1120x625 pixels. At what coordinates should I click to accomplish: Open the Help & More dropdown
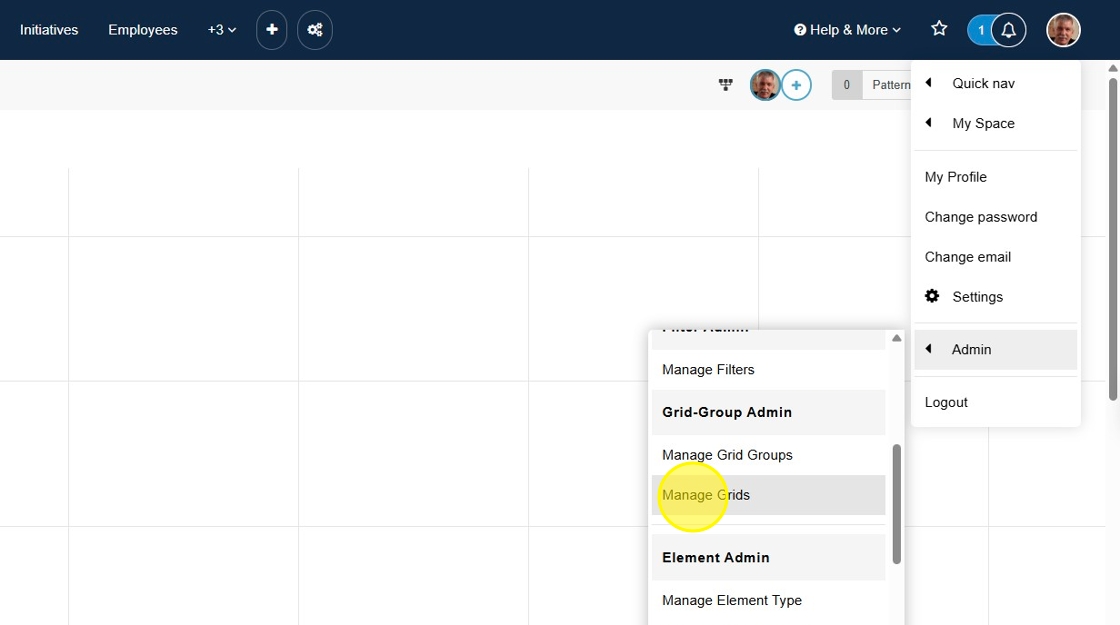[847, 30]
